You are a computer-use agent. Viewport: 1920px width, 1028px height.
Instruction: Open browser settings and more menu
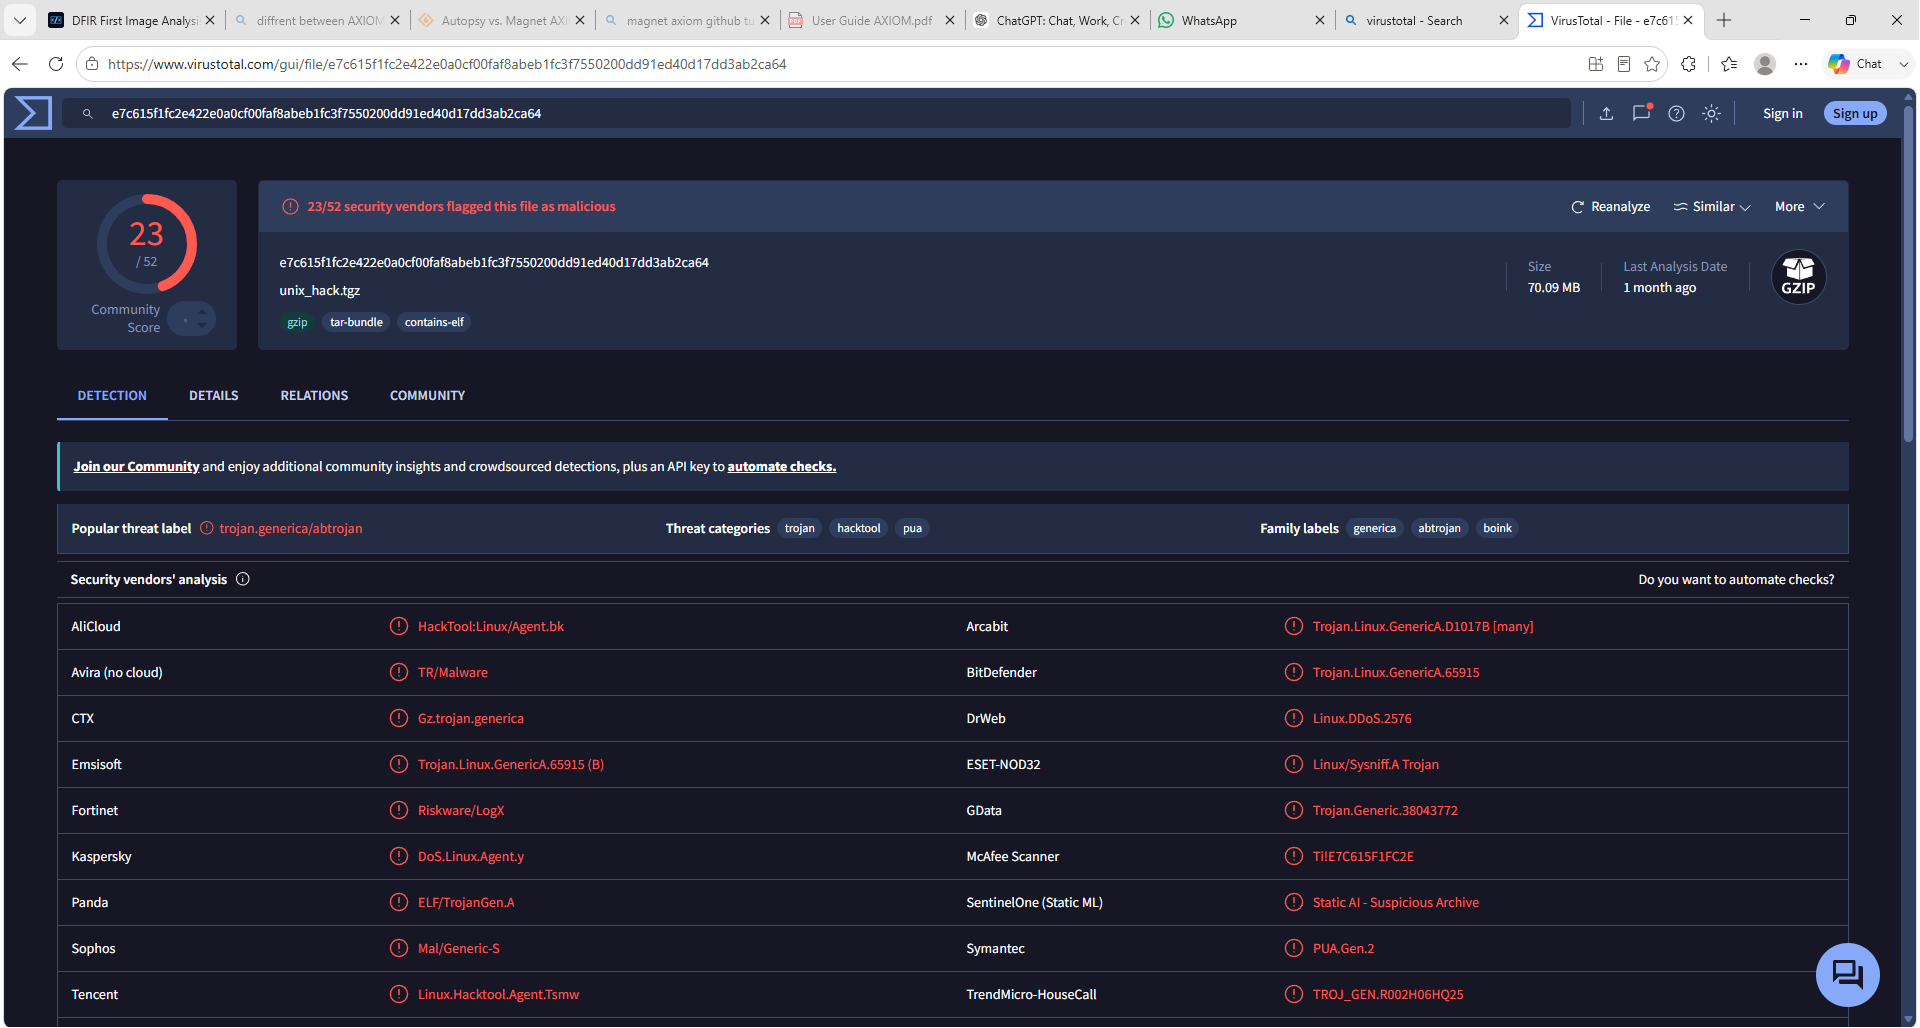(1801, 64)
